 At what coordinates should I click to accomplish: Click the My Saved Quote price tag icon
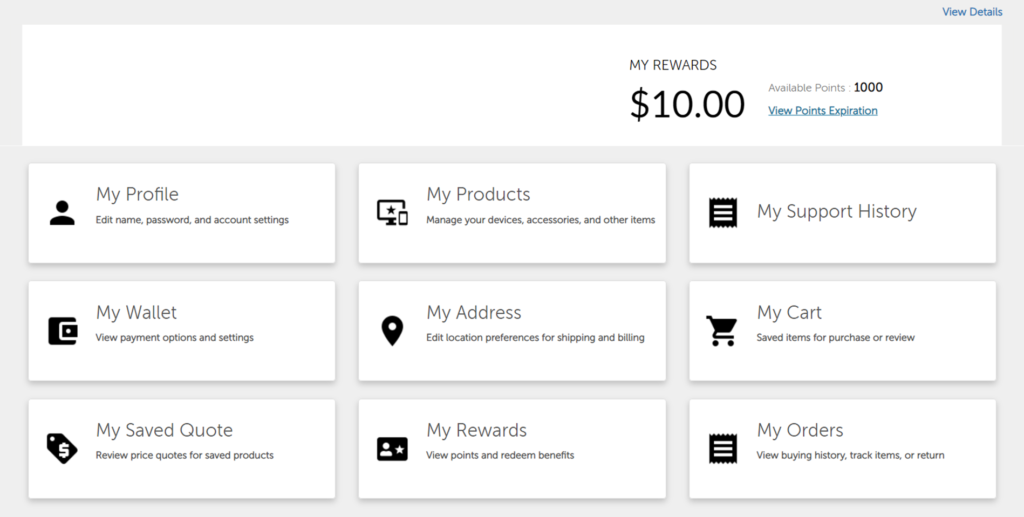tap(62, 448)
